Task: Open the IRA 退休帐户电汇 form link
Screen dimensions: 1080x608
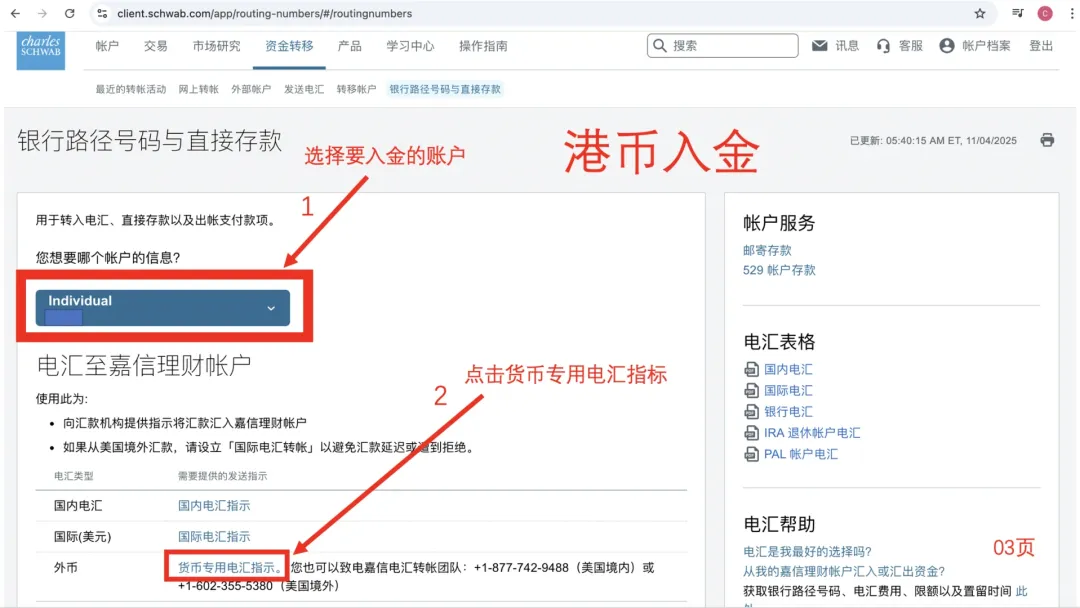Action: click(812, 433)
